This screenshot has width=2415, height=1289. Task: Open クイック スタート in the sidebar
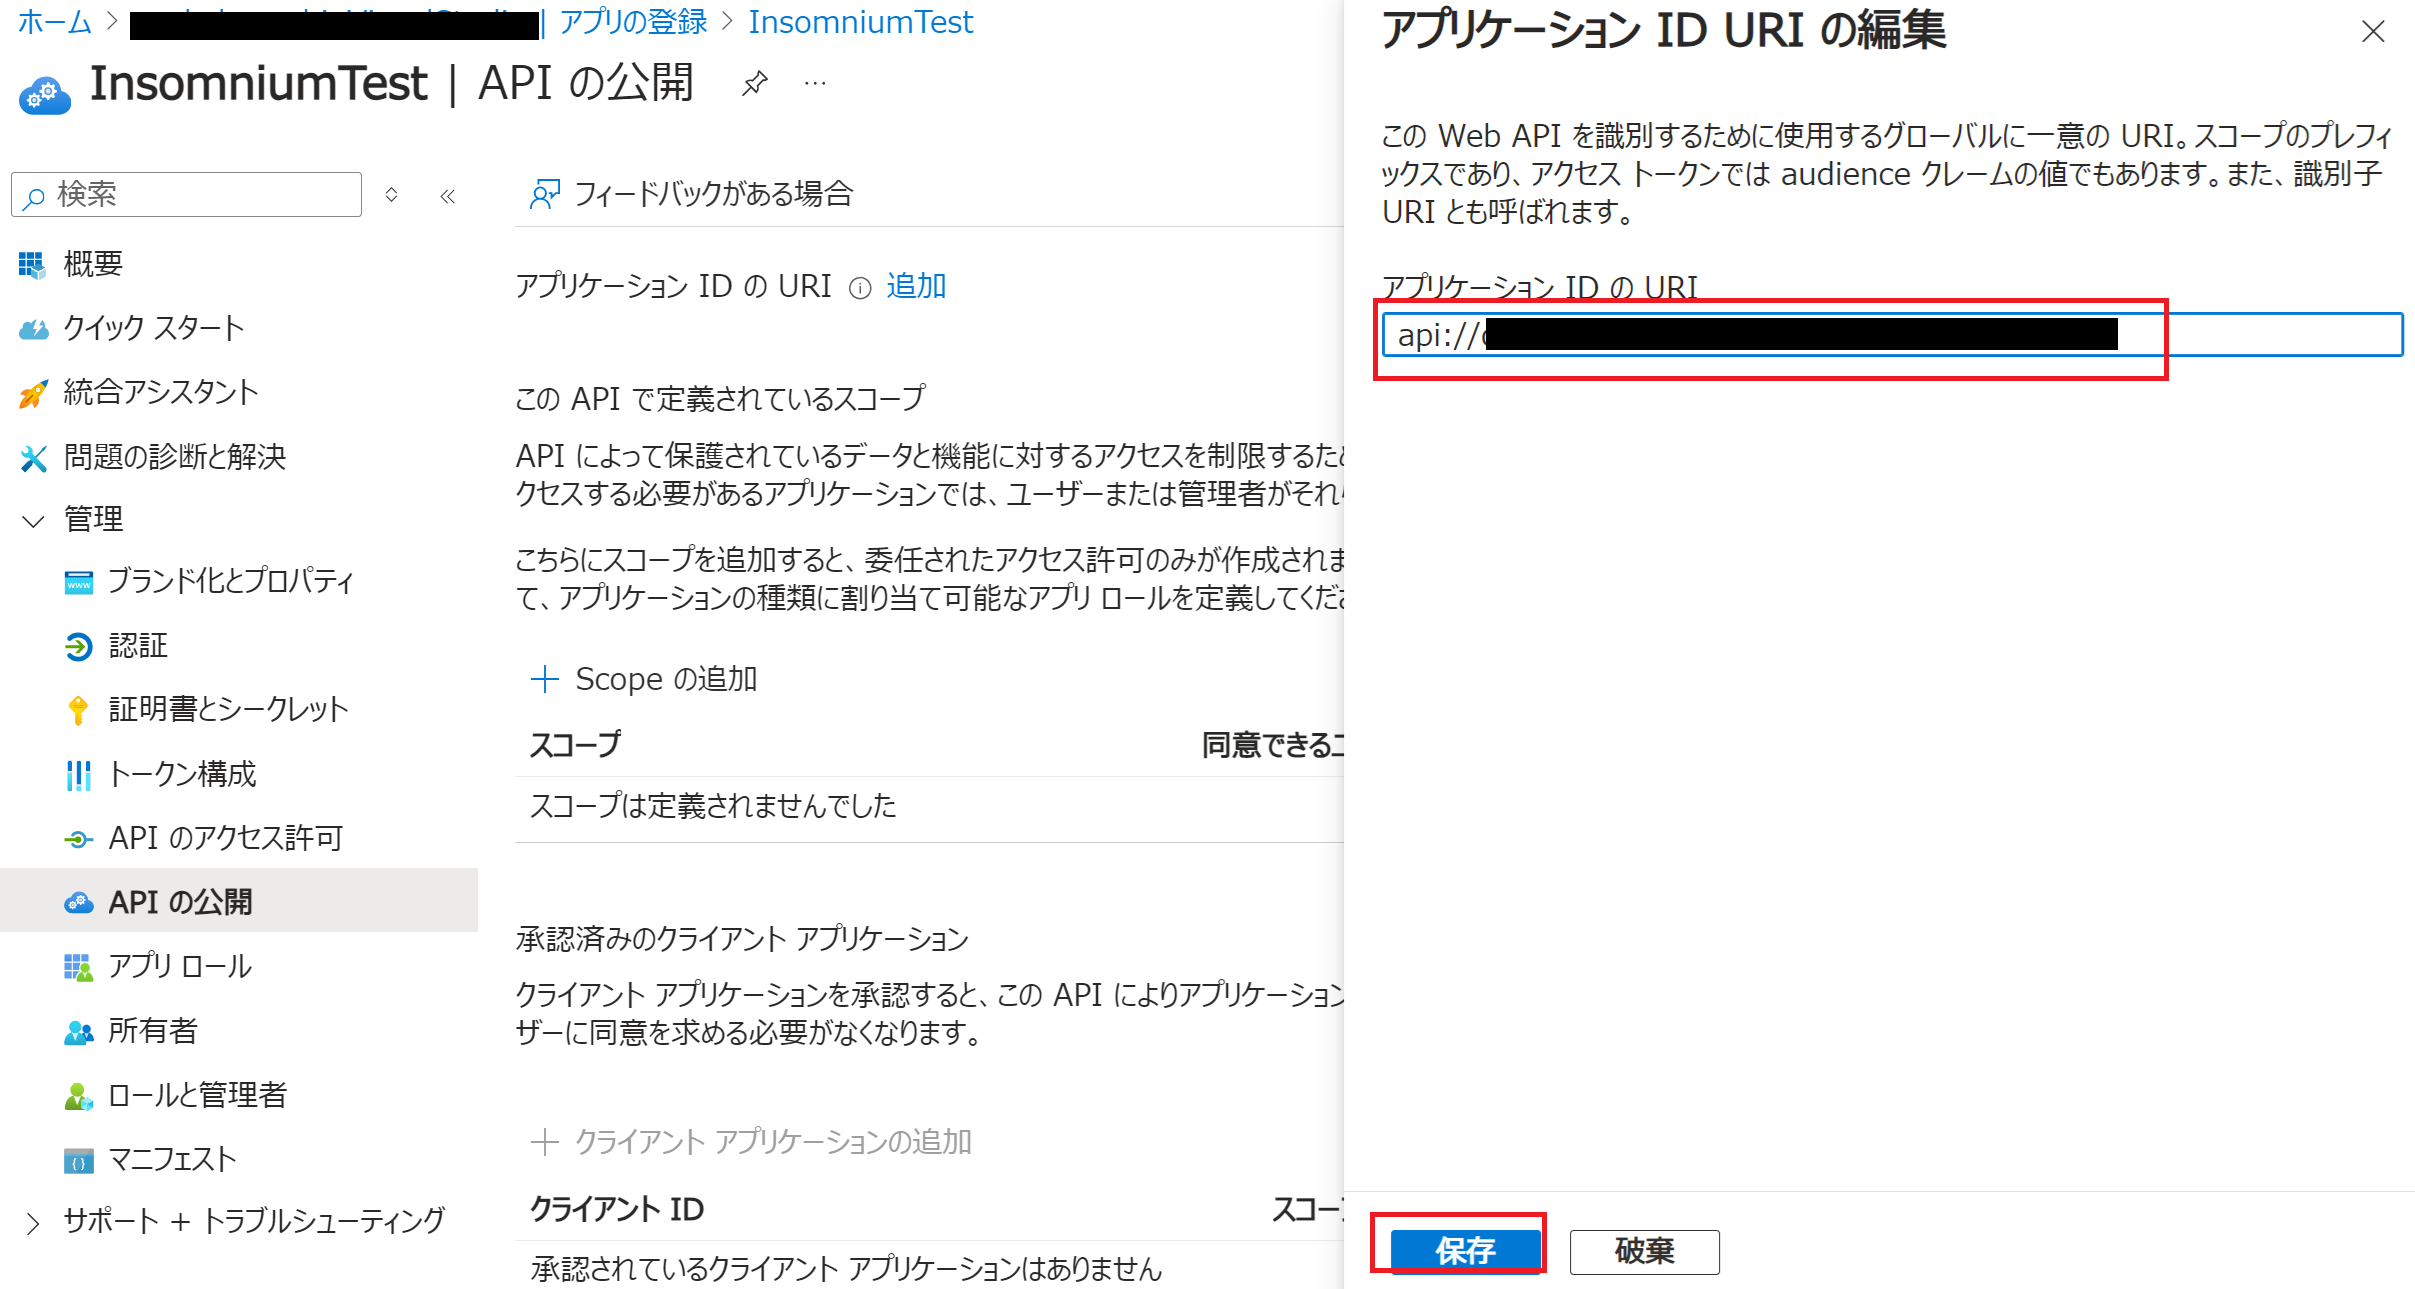tap(153, 328)
